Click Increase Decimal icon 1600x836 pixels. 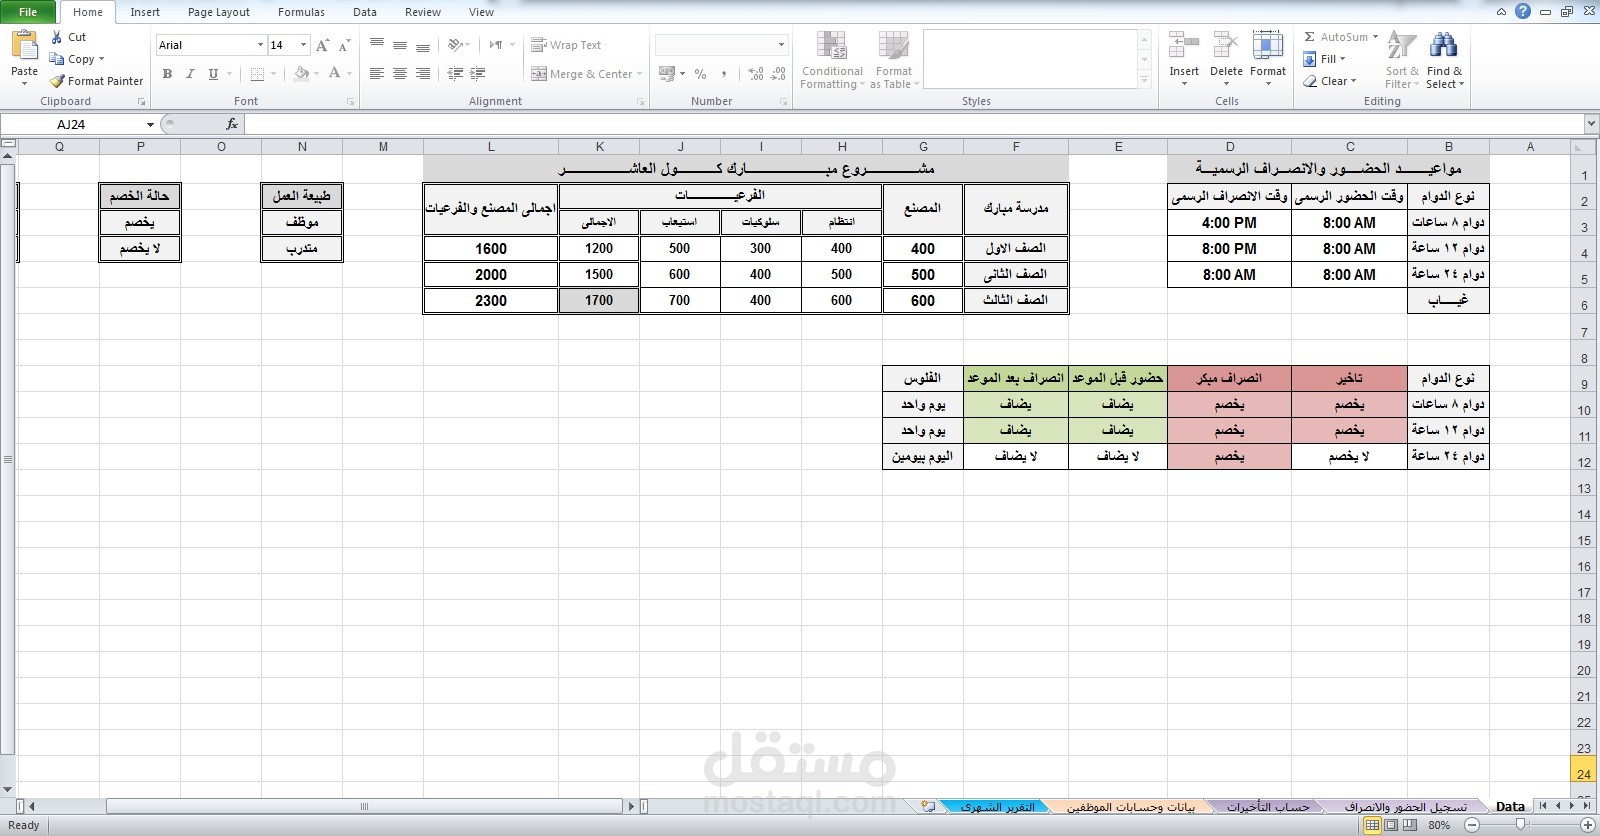755,74
